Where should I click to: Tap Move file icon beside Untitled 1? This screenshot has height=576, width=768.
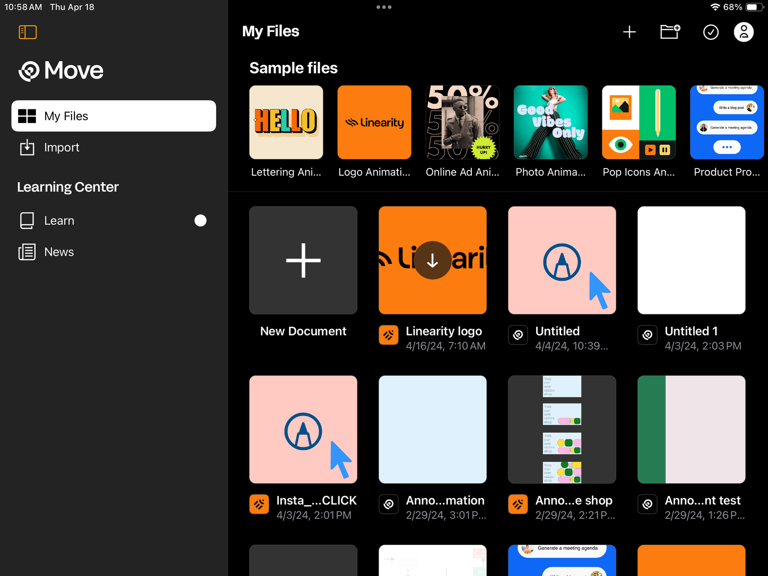647,336
